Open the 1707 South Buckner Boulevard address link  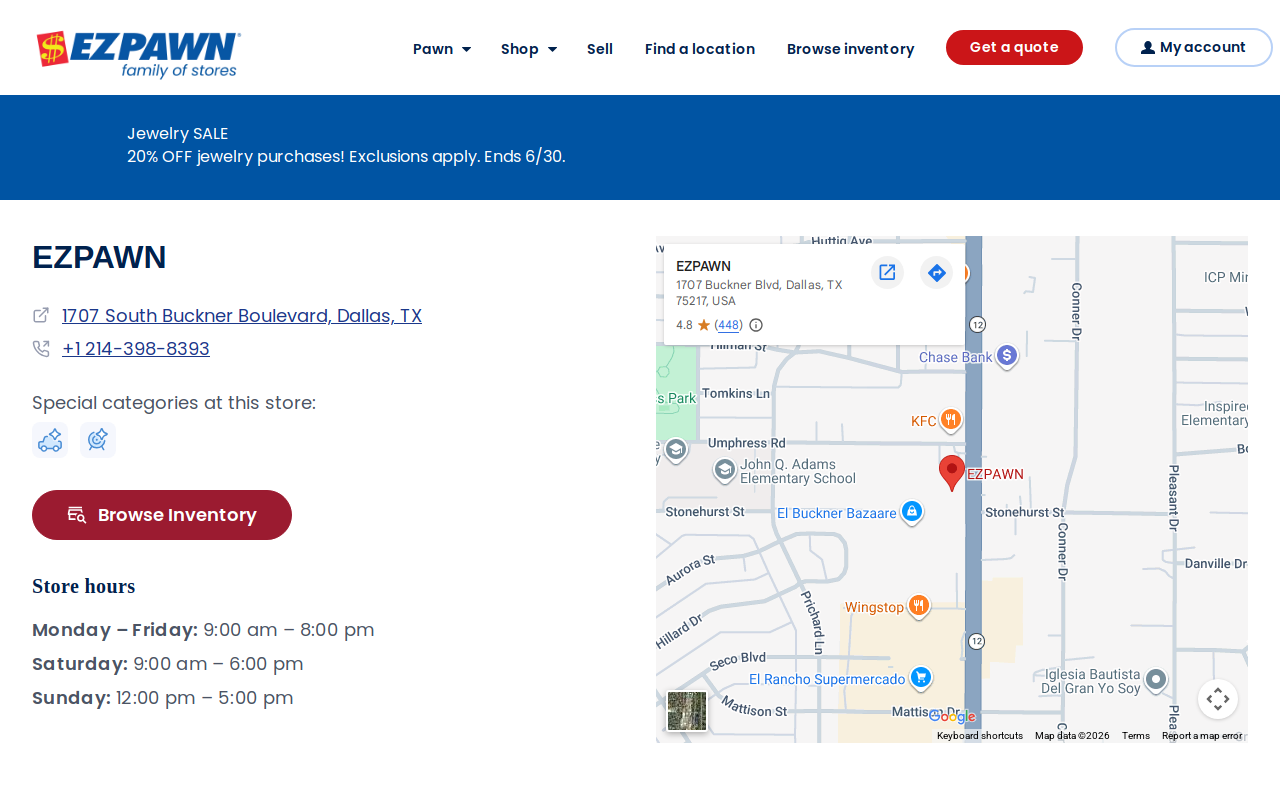pyautogui.click(x=242, y=316)
